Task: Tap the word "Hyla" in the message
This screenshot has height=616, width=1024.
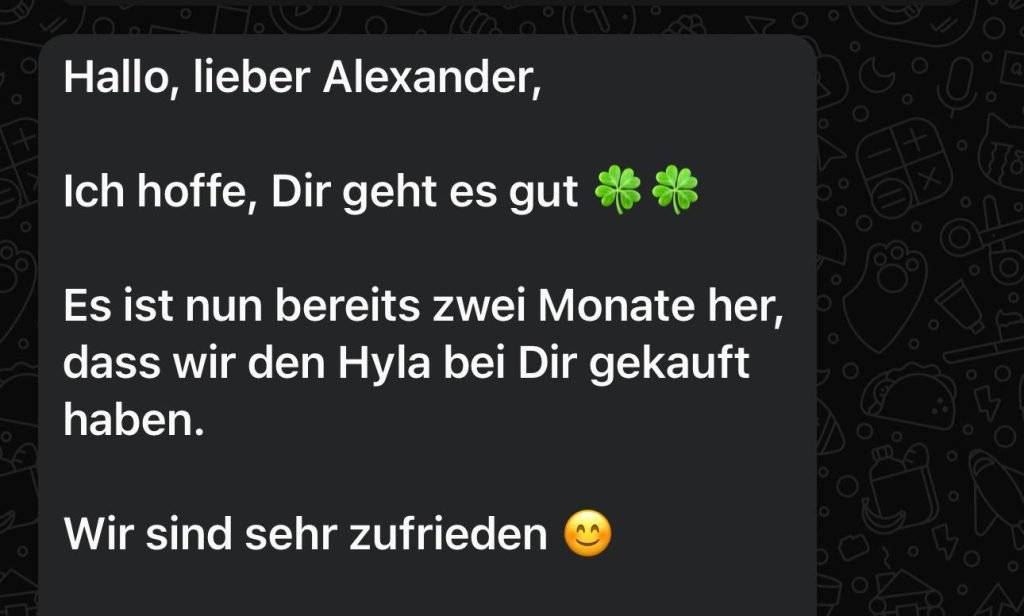Action: tap(383, 363)
